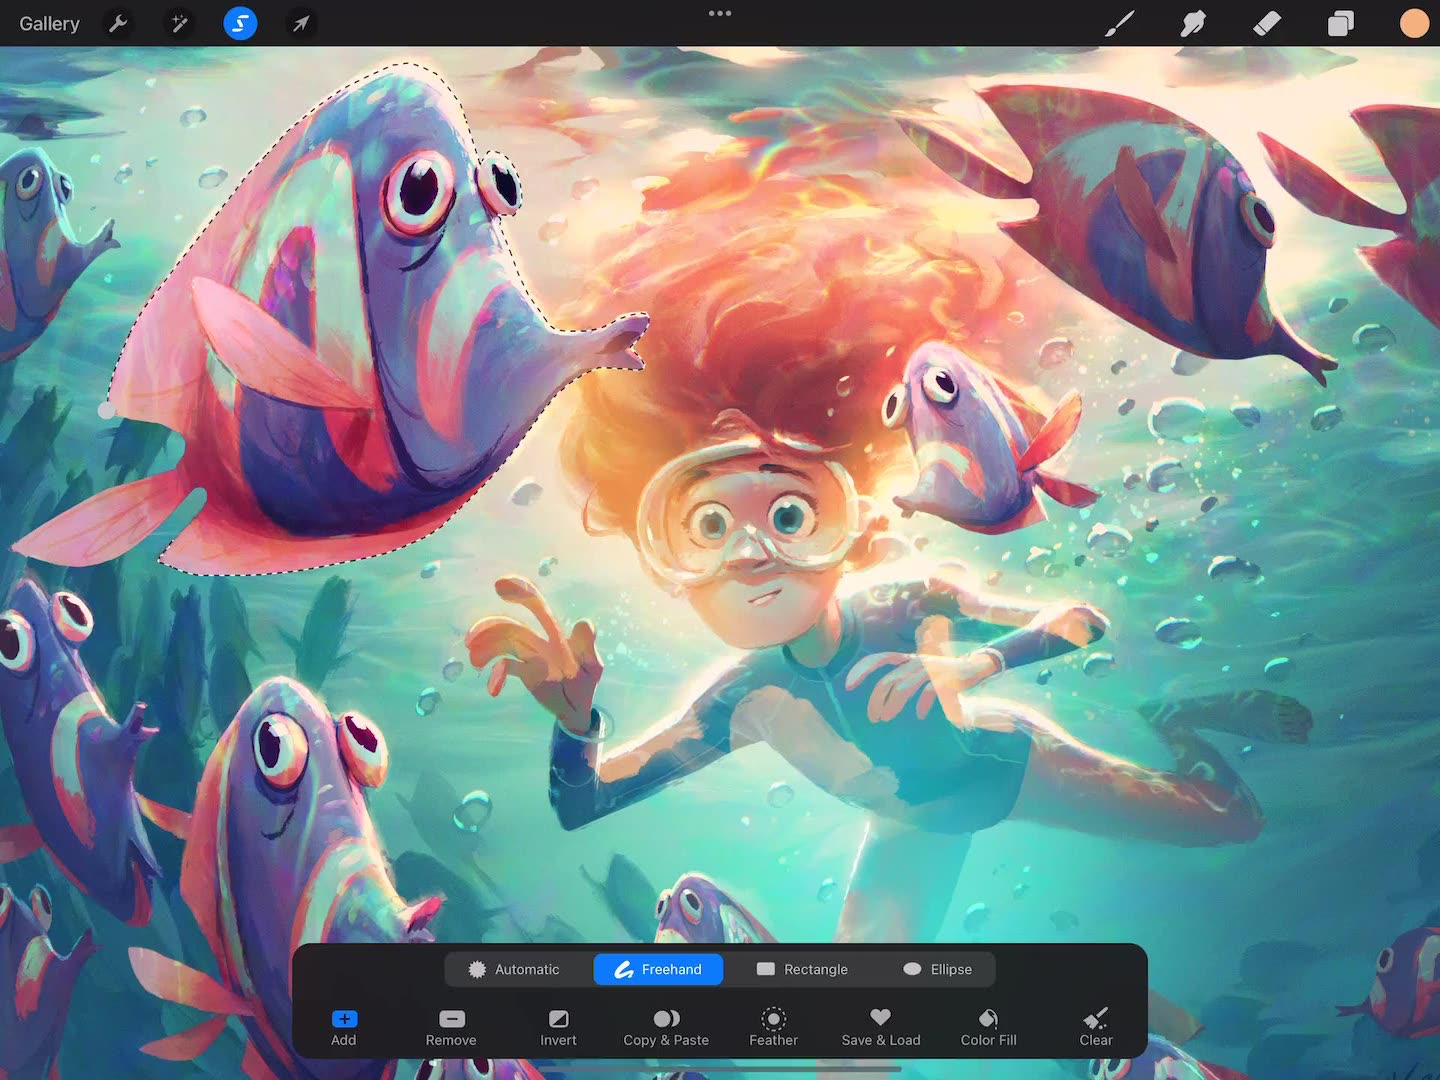Apply Feather to the selection
Viewport: 1440px width, 1080px height.
[x=773, y=1027]
